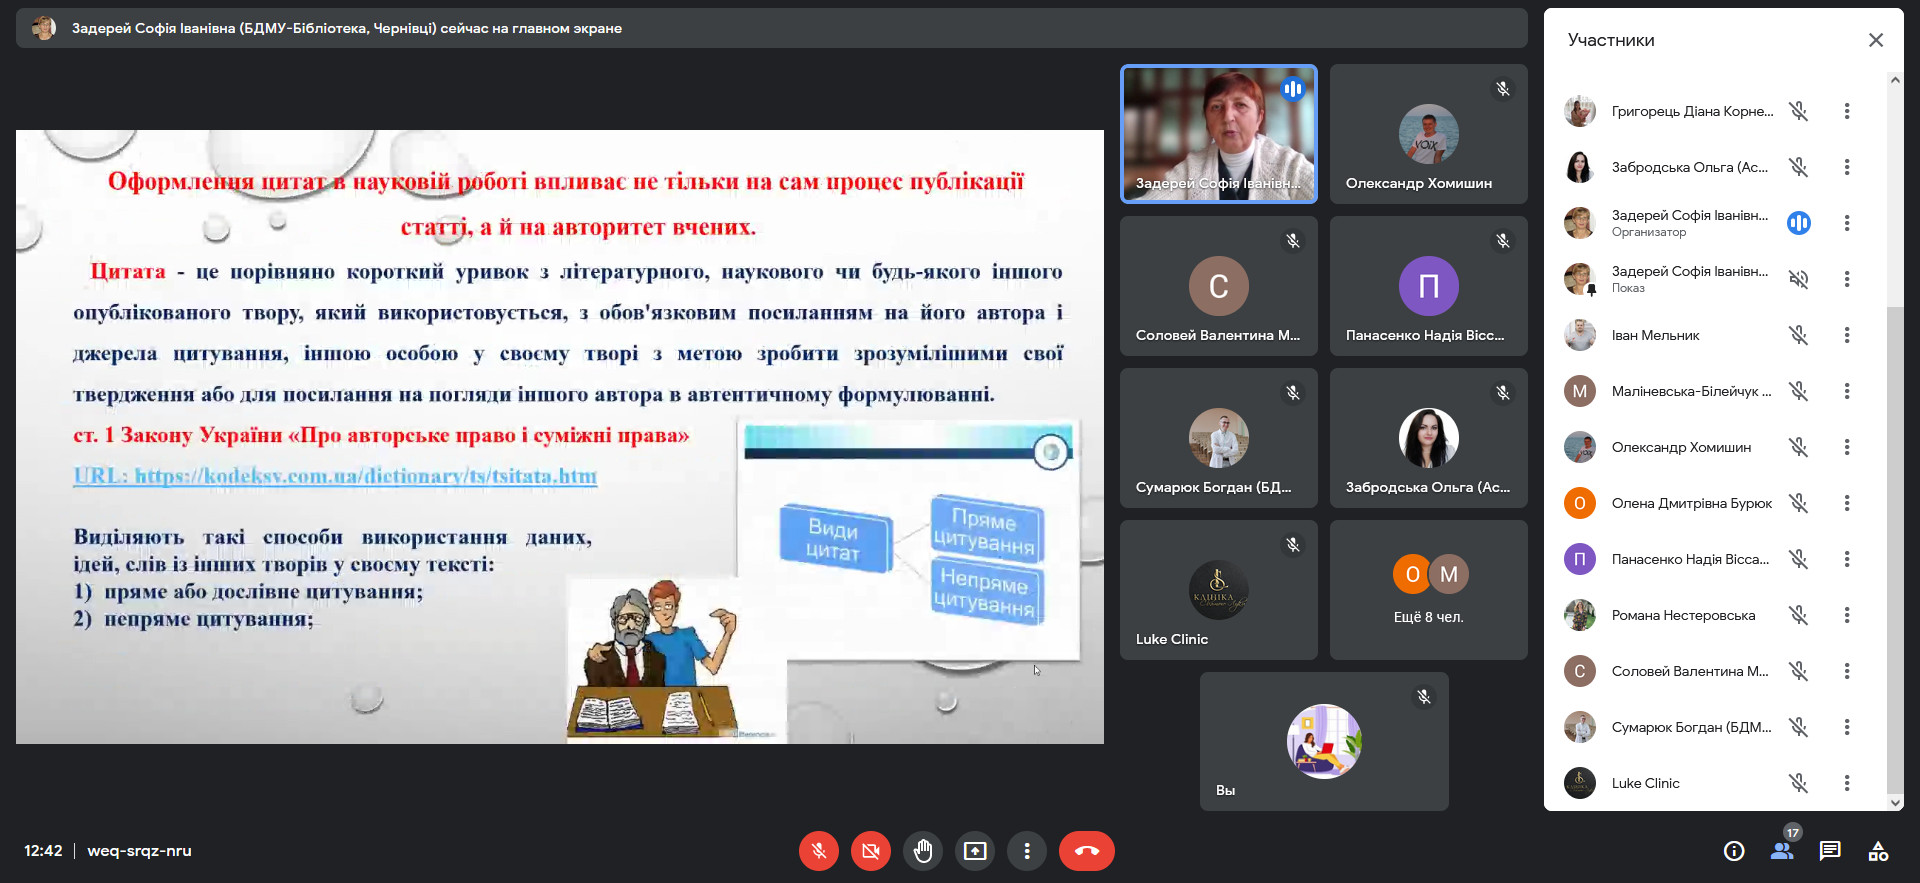Screen dimensions: 1920x883
Task: Open the chat messages panel
Action: [x=1830, y=851]
